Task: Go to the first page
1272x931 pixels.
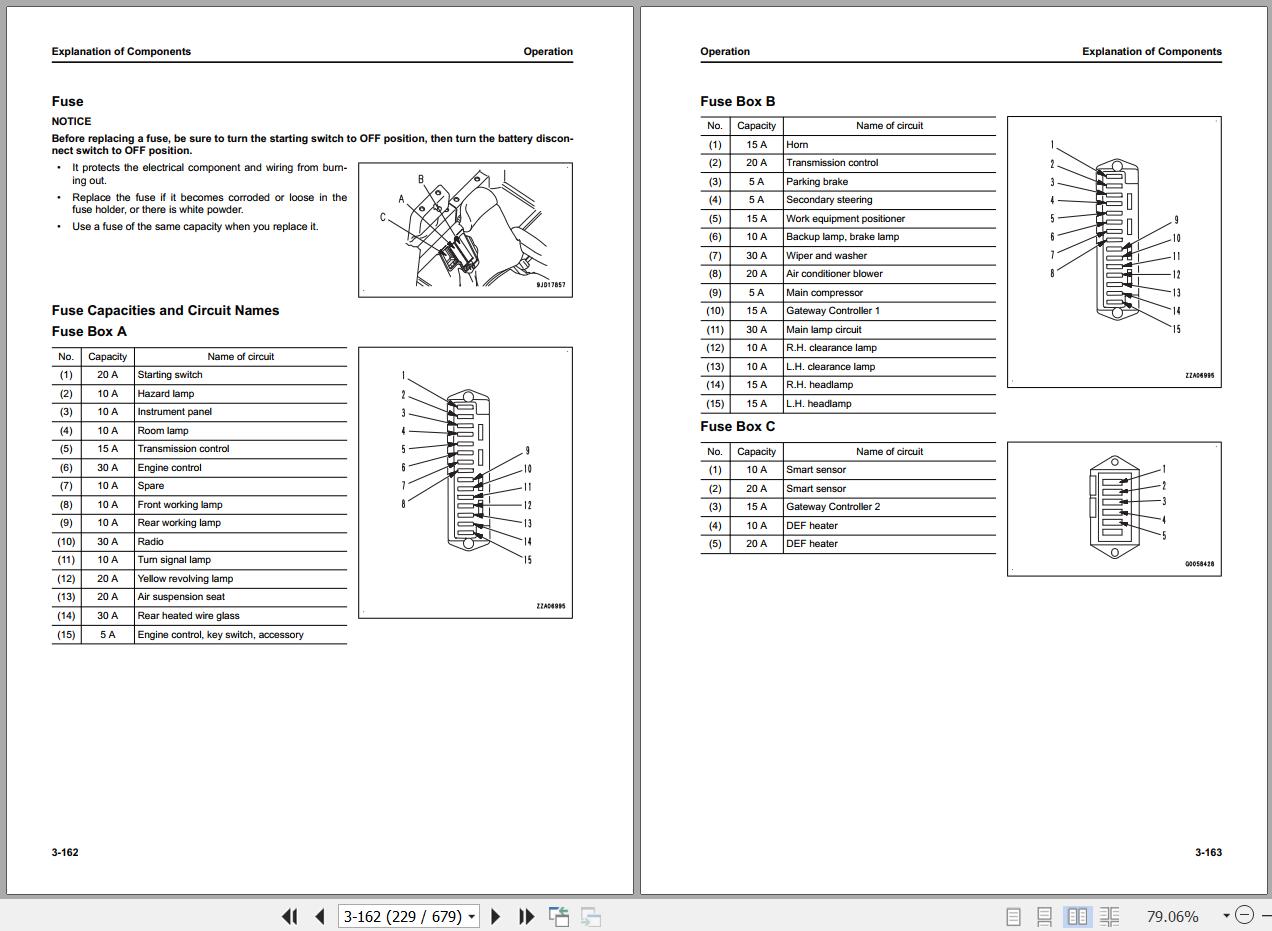Action: [x=290, y=916]
